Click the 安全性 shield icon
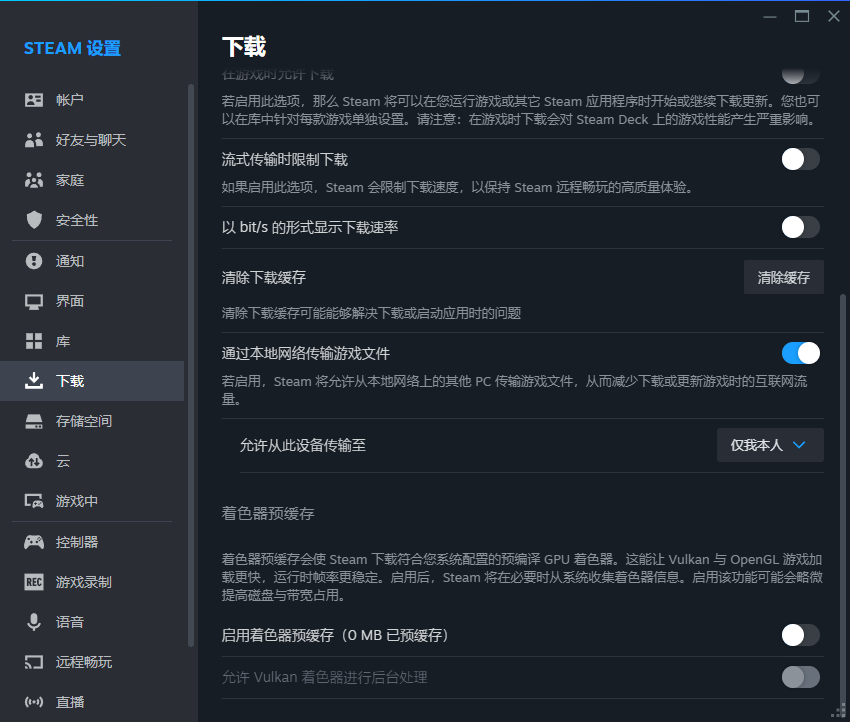 coord(34,220)
